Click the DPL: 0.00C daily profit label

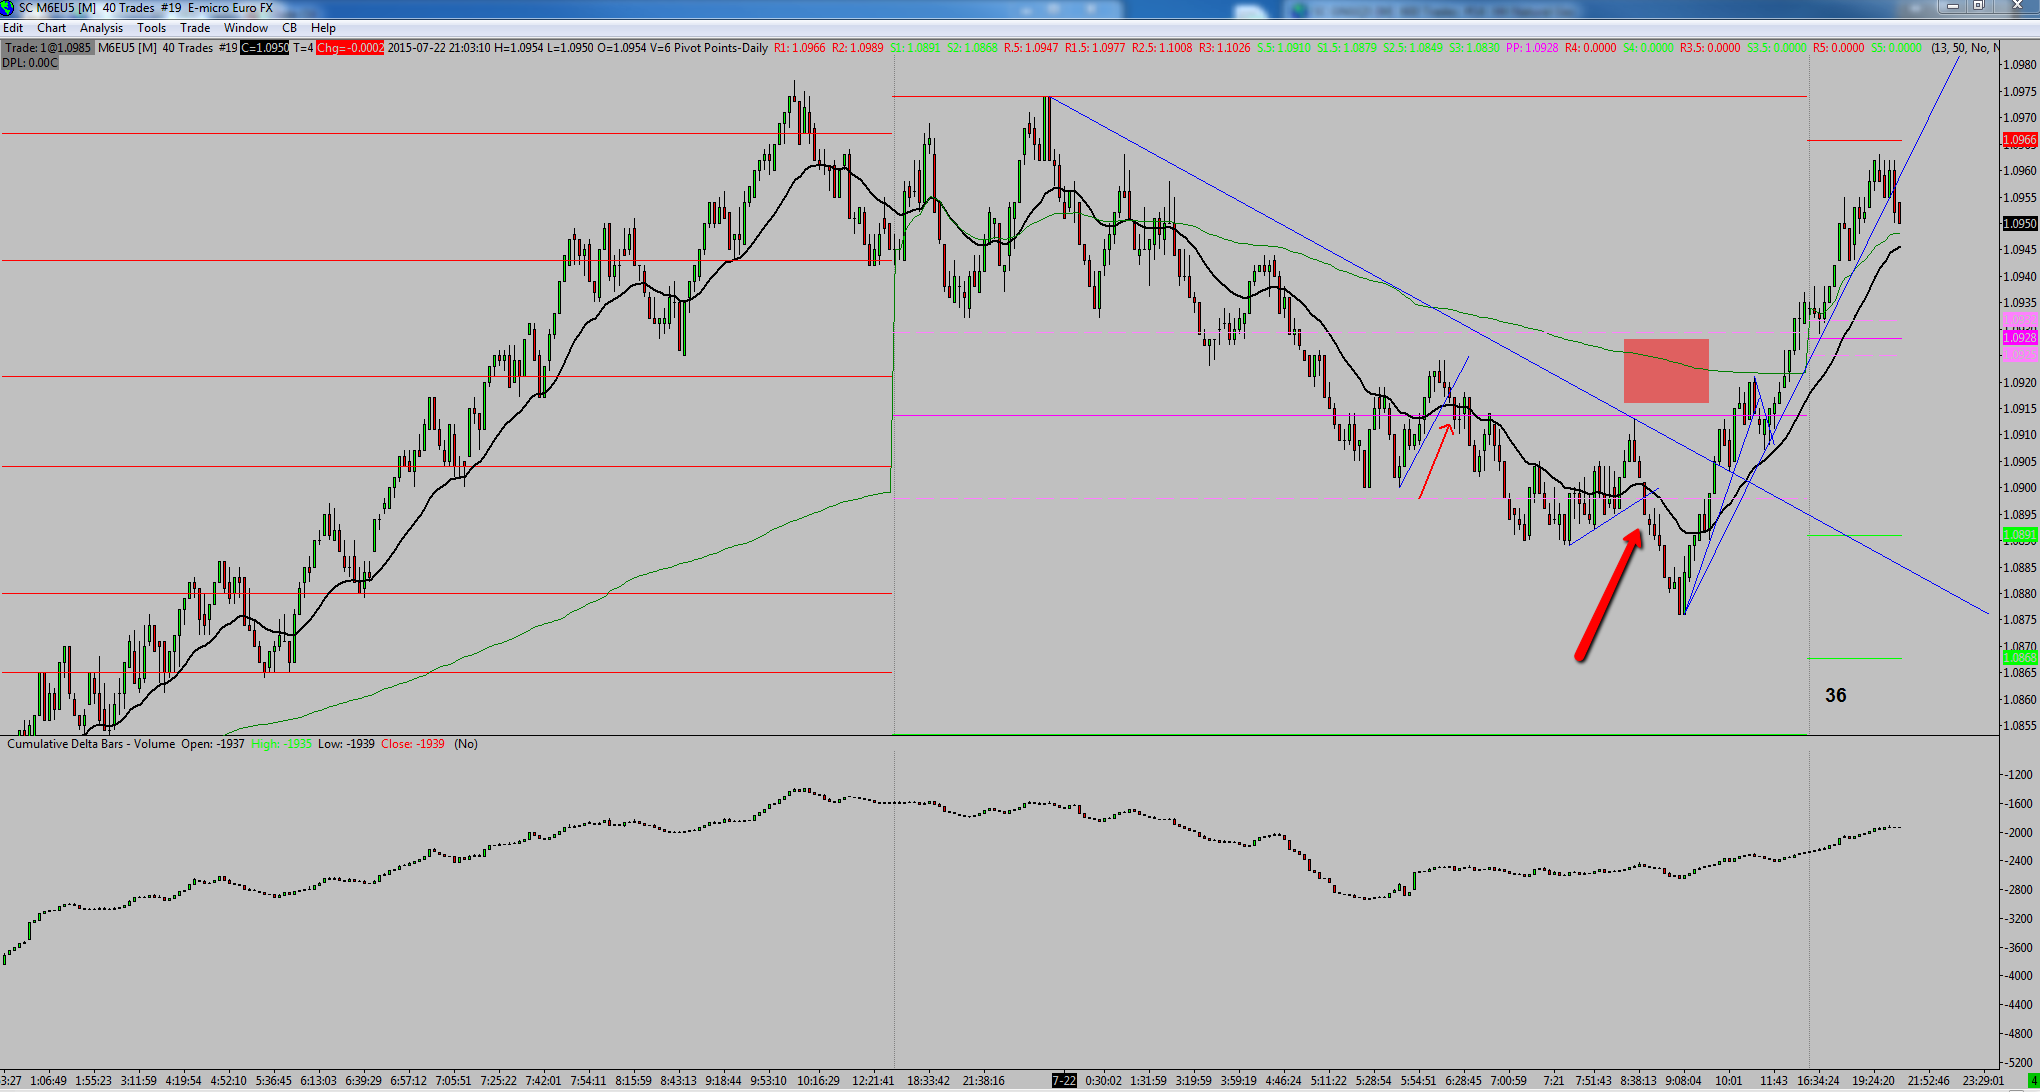[x=30, y=63]
